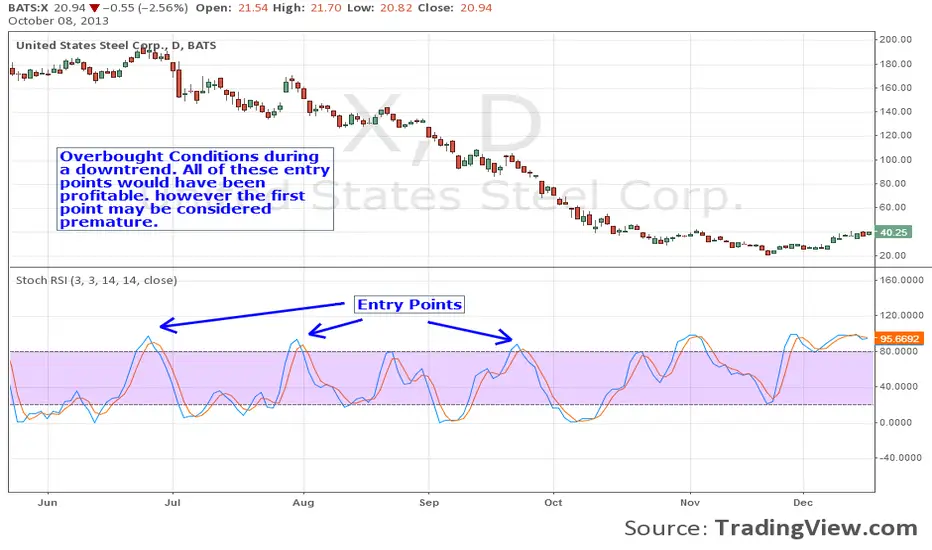The image size is (932, 550).
Task: Click the Close value 20.94
Action: [x=476, y=8]
